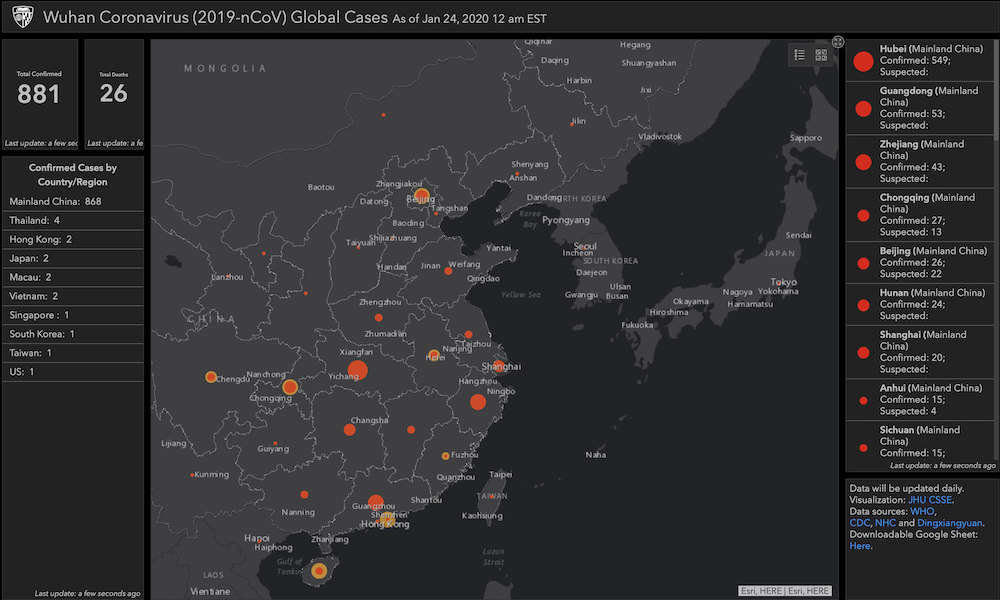This screenshot has height=600, width=1000.
Task: Click the Total Confirmed 881 counter
Action: click(40, 94)
